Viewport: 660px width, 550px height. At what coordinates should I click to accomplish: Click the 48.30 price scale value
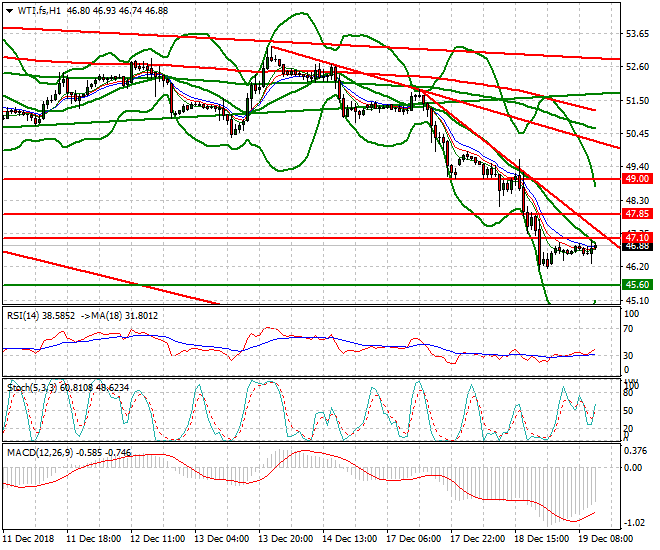[x=638, y=201]
